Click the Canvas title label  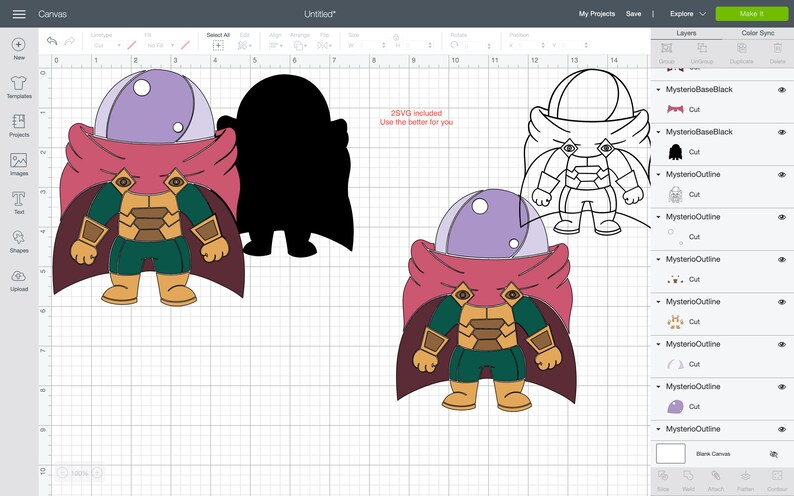[52, 14]
